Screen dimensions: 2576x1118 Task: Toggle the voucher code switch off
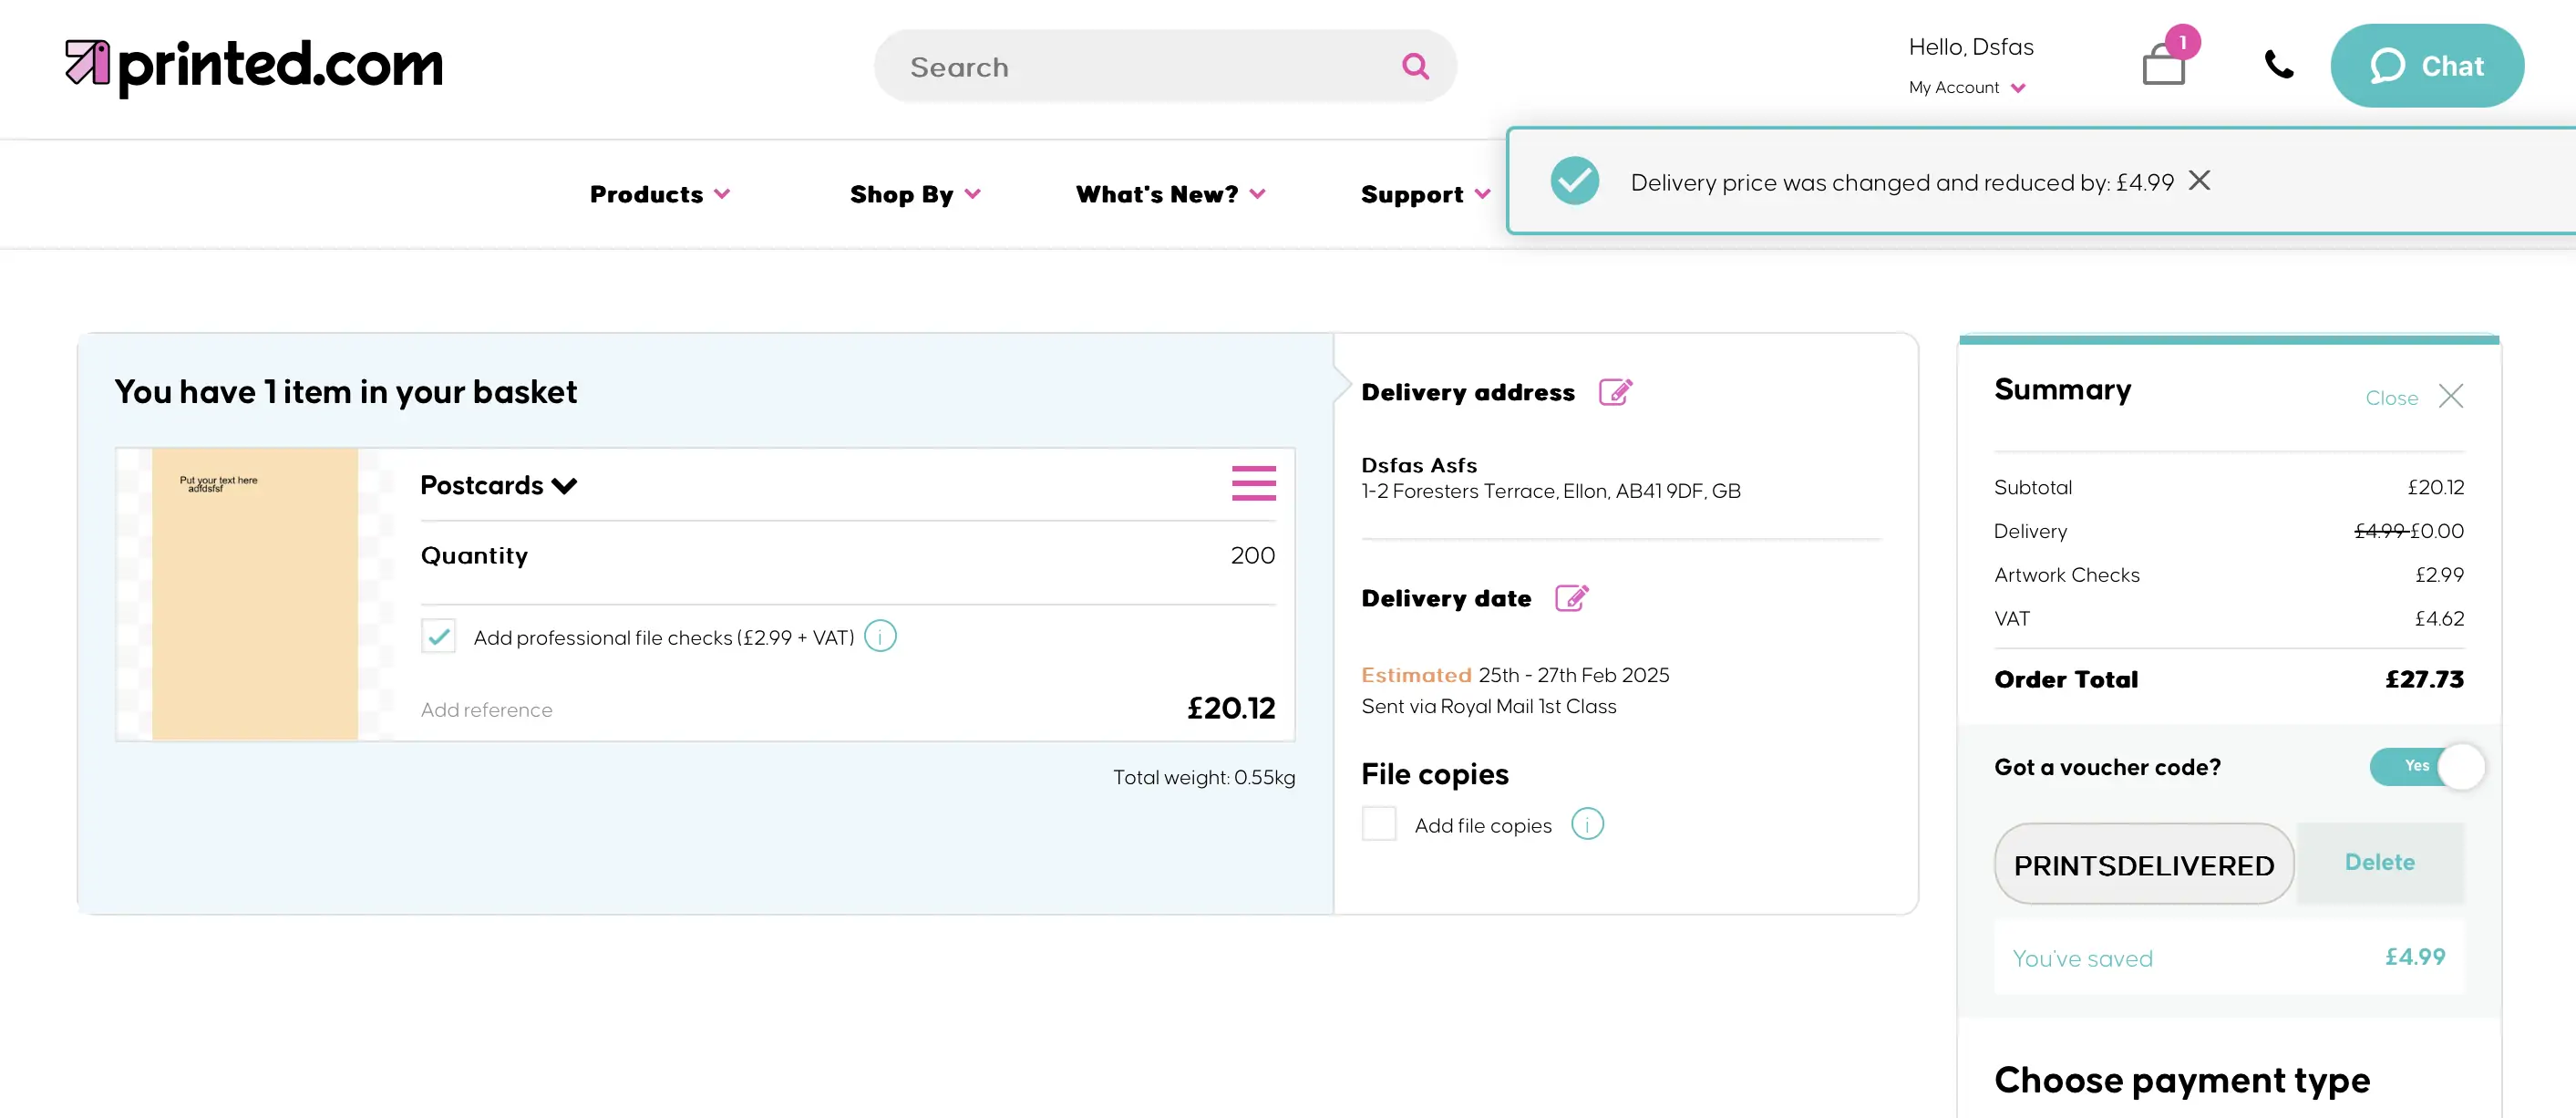[x=2426, y=767]
